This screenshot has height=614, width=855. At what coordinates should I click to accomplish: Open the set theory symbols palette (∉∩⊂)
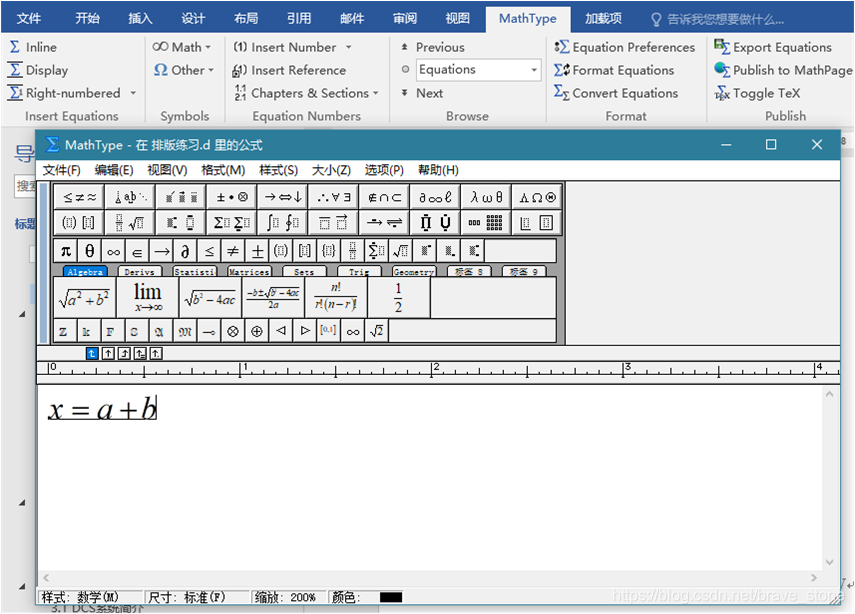tap(384, 197)
